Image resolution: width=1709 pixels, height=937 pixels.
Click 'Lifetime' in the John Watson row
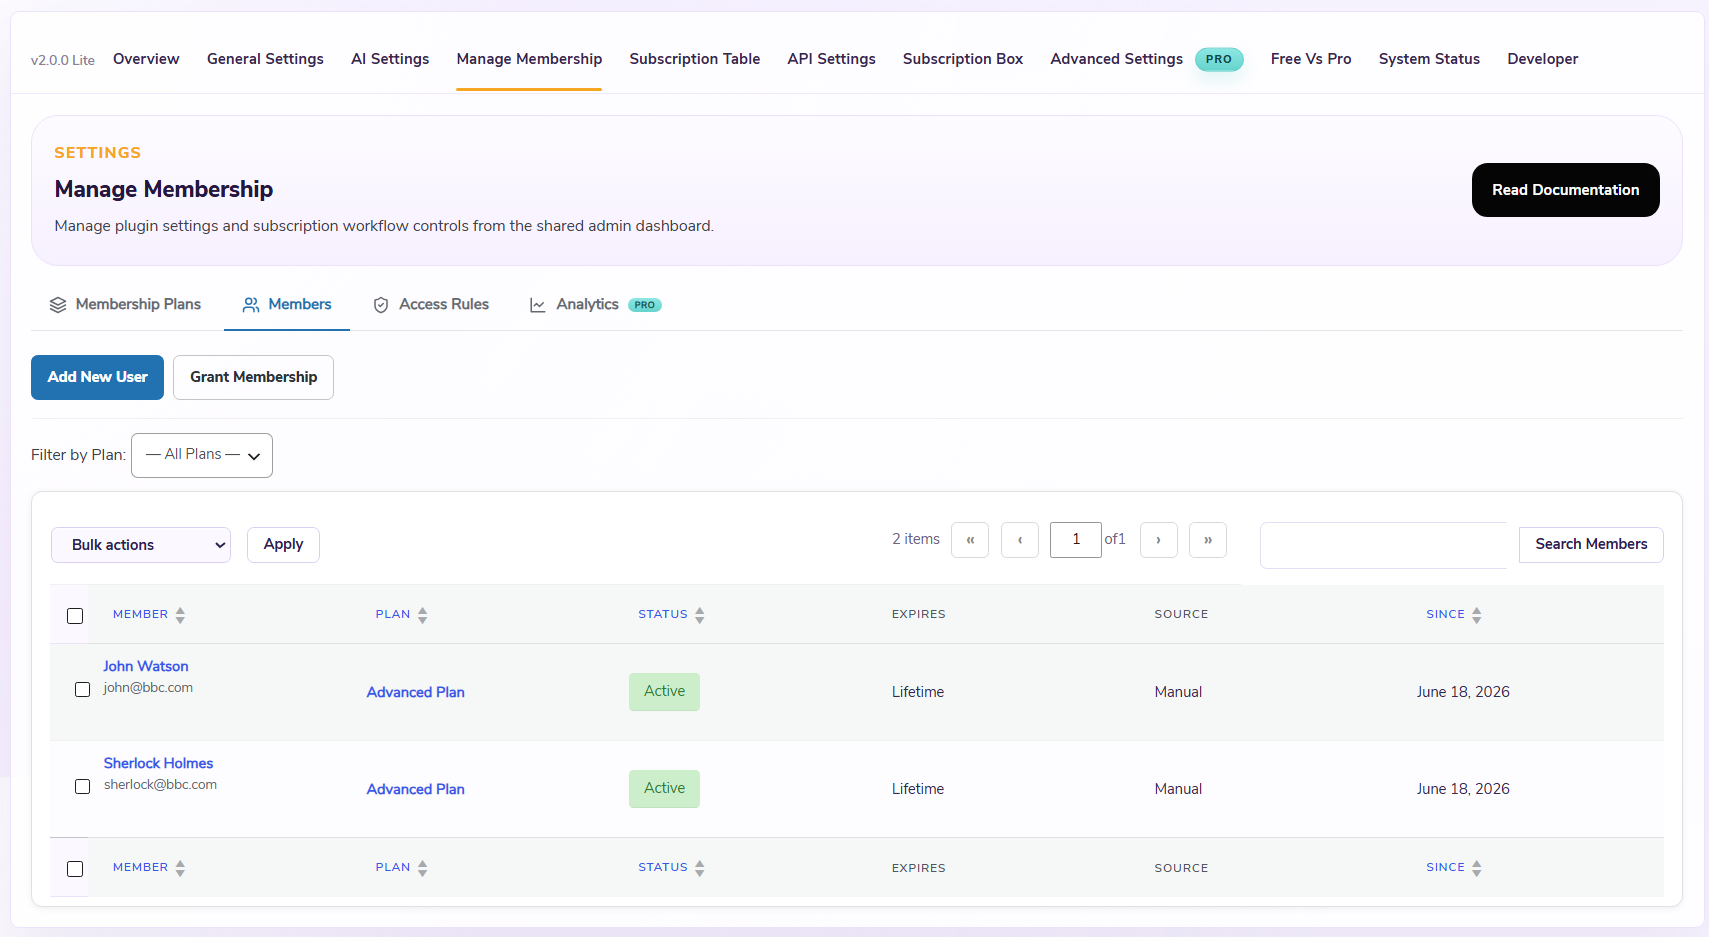918,692
